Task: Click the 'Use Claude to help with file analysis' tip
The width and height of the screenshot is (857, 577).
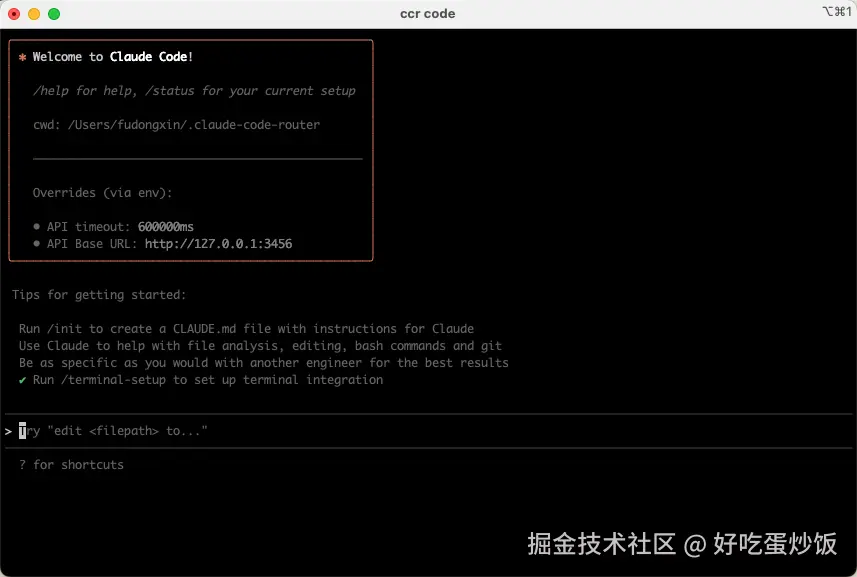Action: point(260,346)
